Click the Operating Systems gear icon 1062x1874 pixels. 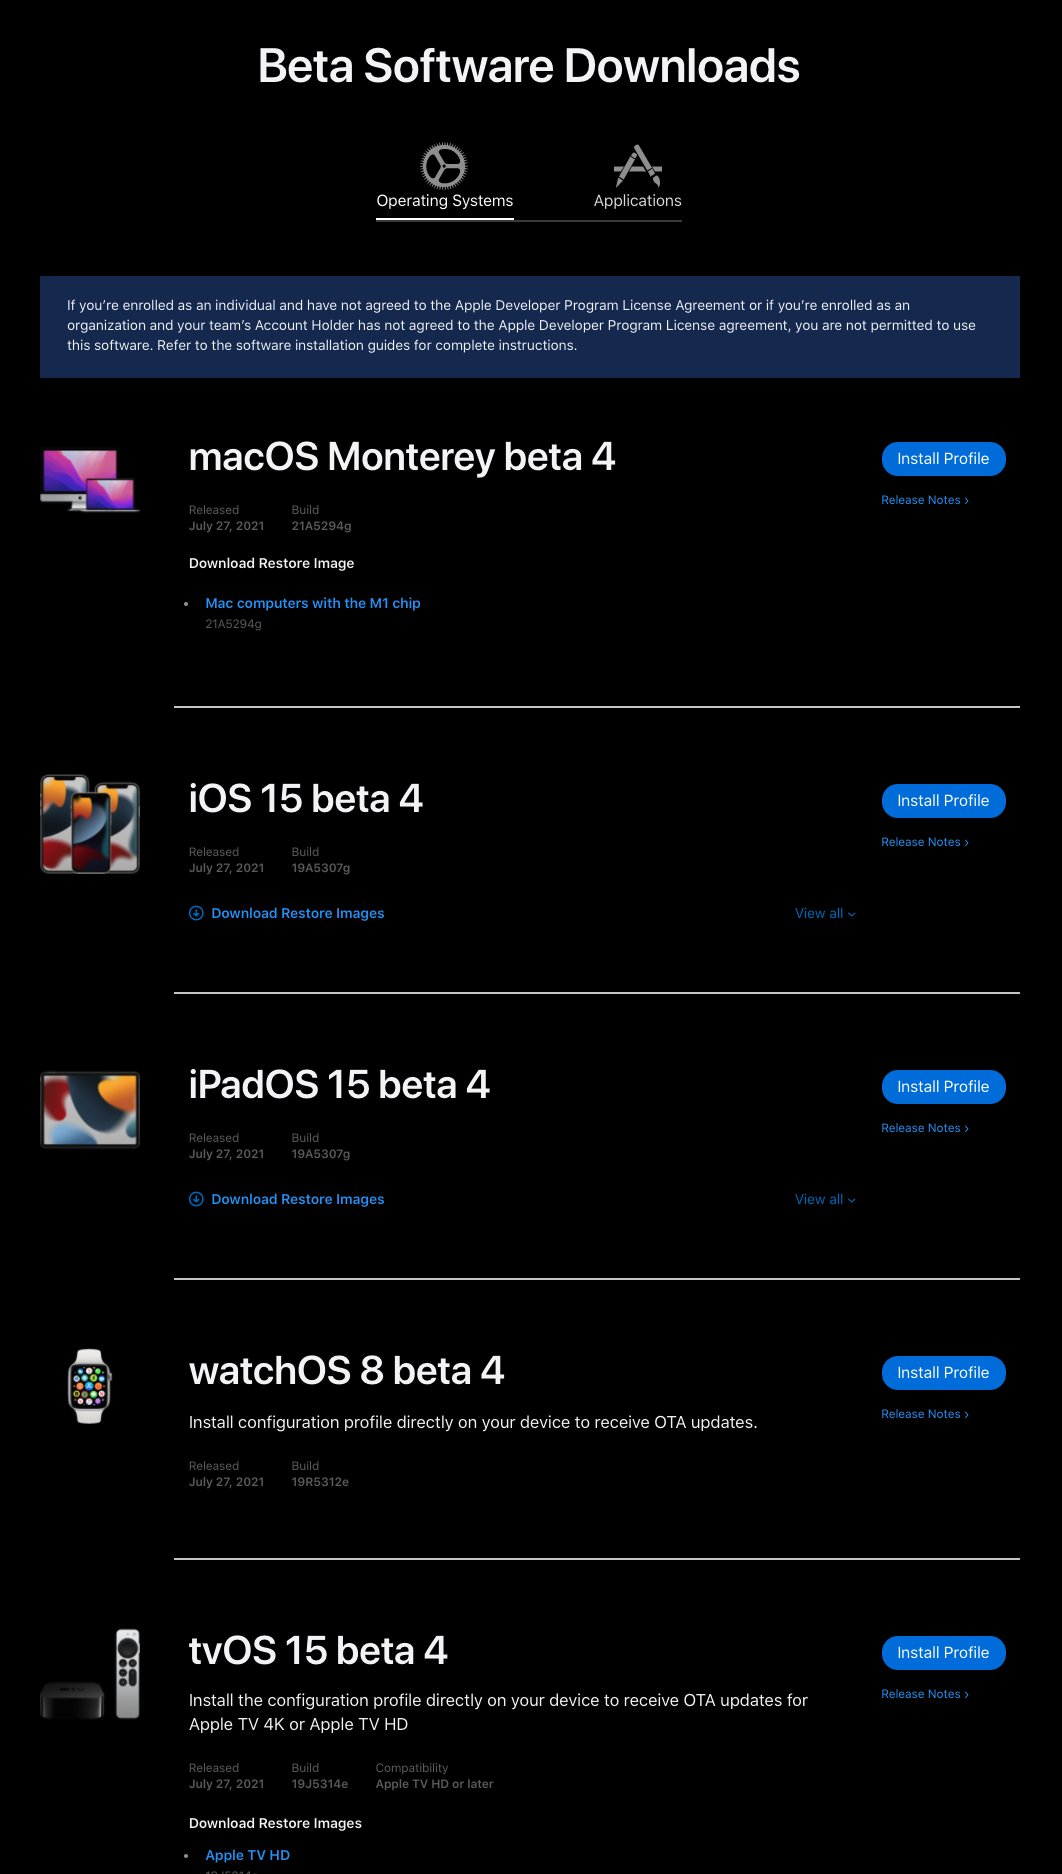click(x=444, y=166)
